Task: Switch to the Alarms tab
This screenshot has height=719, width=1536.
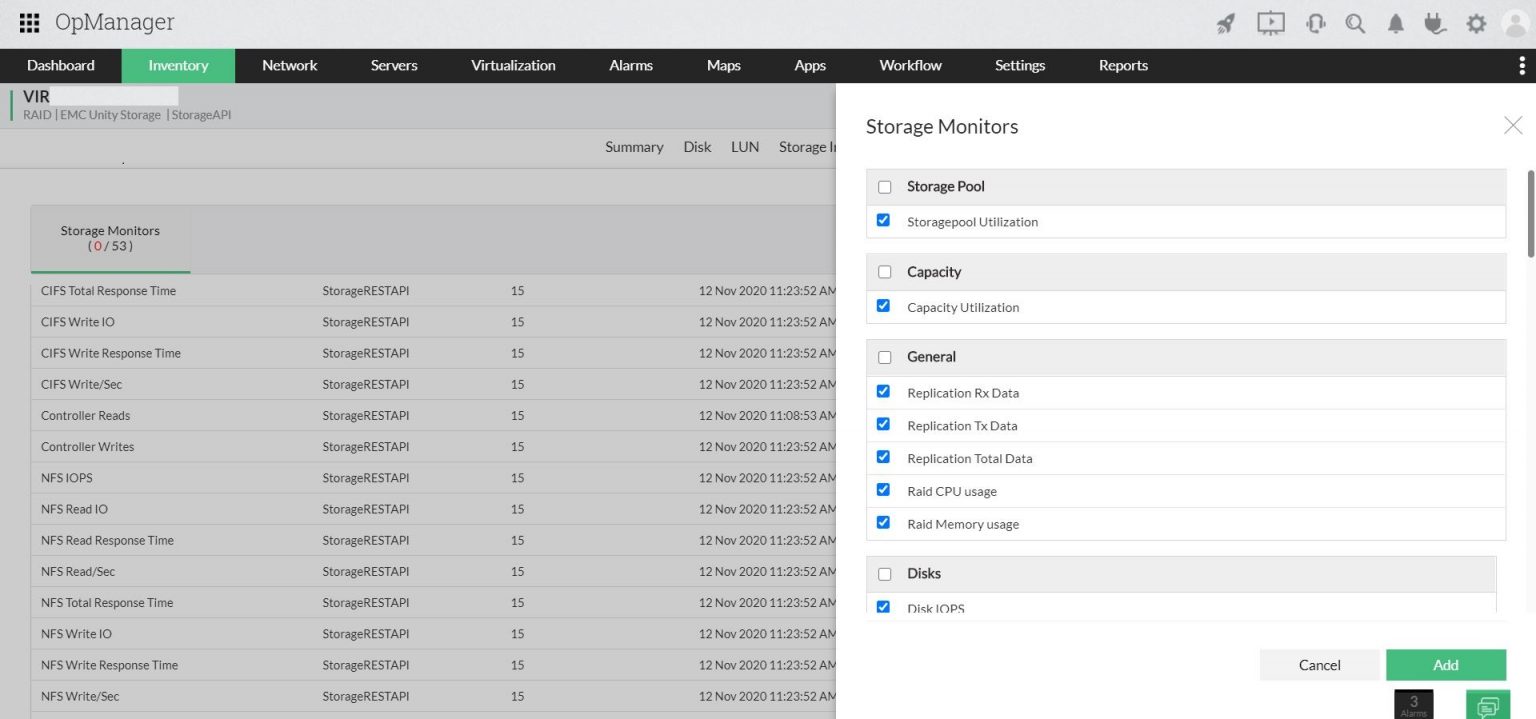Action: pos(630,66)
